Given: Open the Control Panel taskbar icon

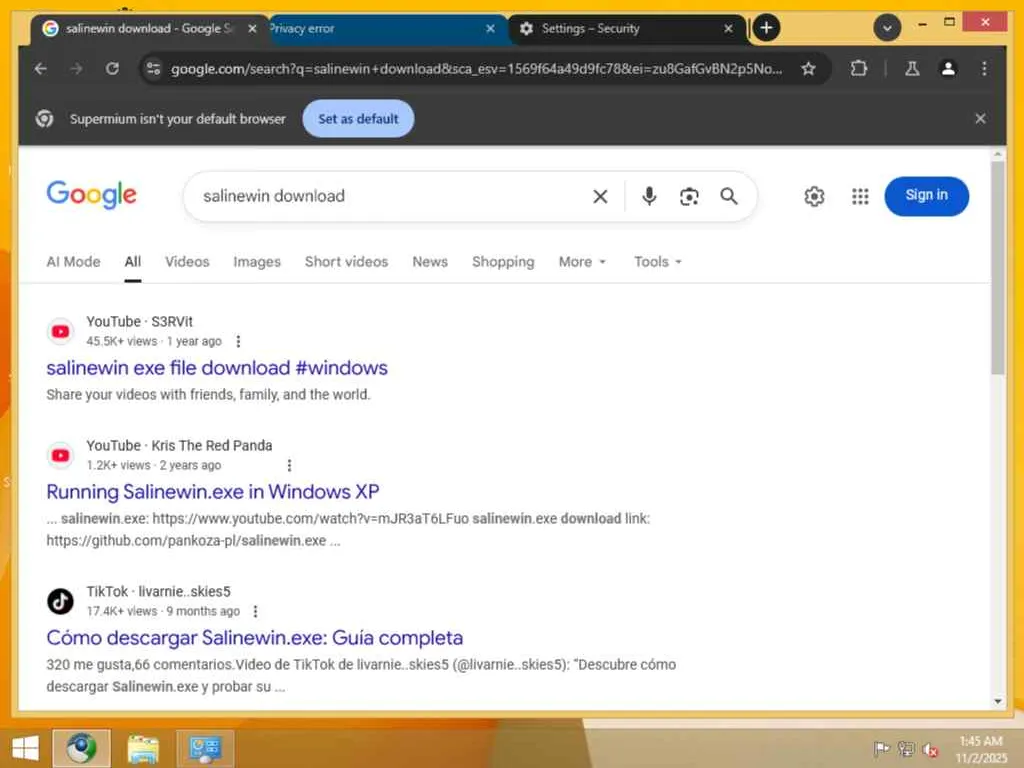Looking at the screenshot, I should (x=204, y=748).
